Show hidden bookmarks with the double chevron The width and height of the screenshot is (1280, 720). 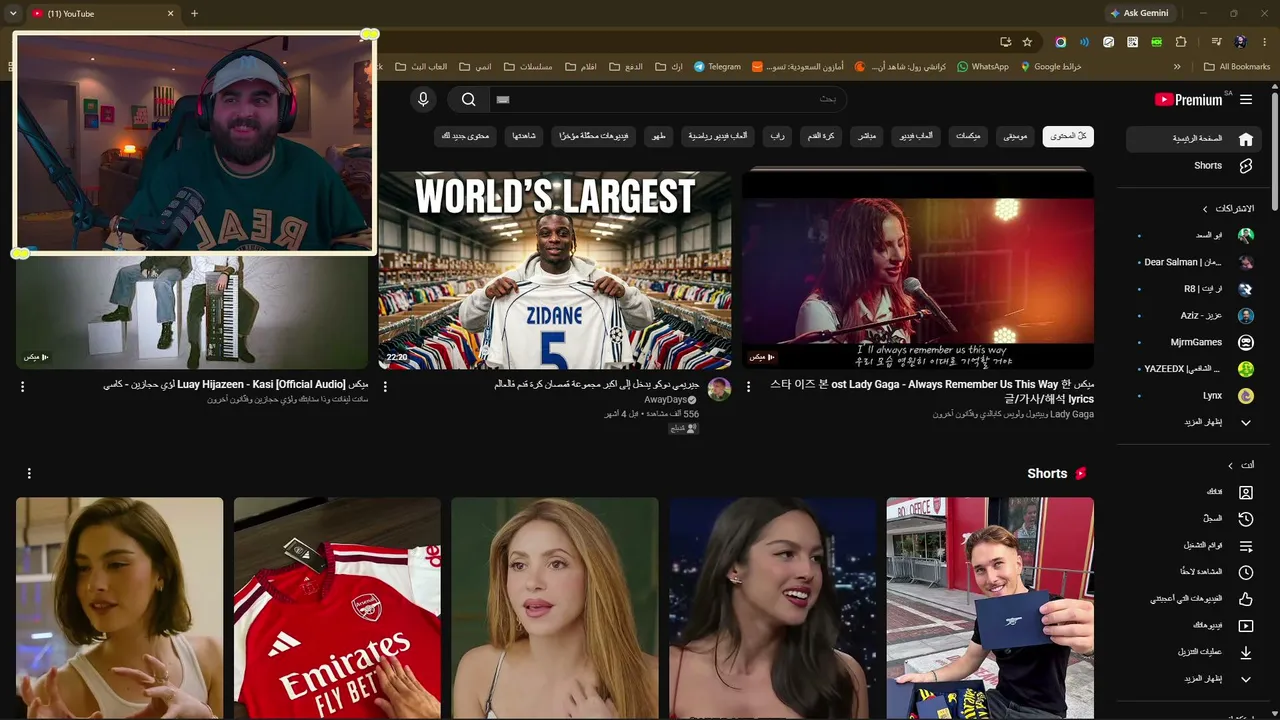point(1177,67)
